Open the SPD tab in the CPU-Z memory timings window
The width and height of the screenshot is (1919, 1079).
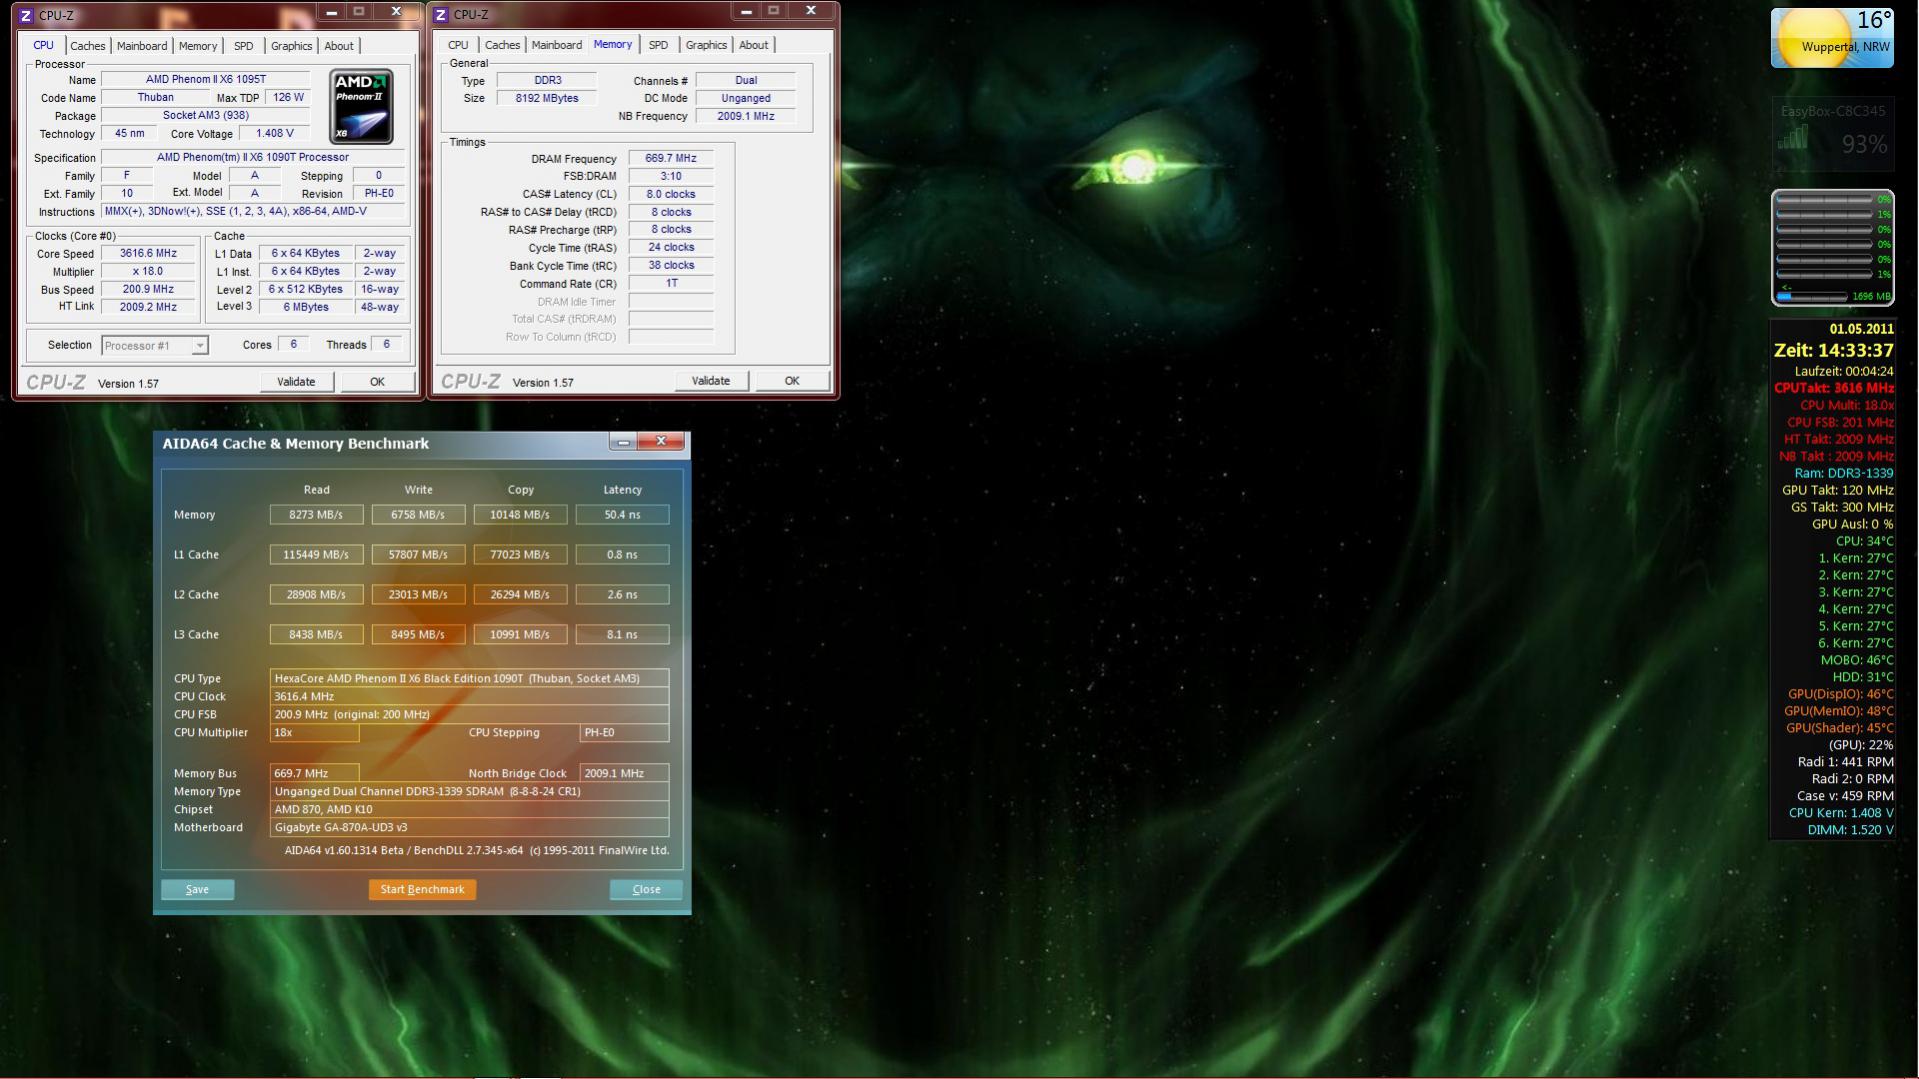click(658, 45)
